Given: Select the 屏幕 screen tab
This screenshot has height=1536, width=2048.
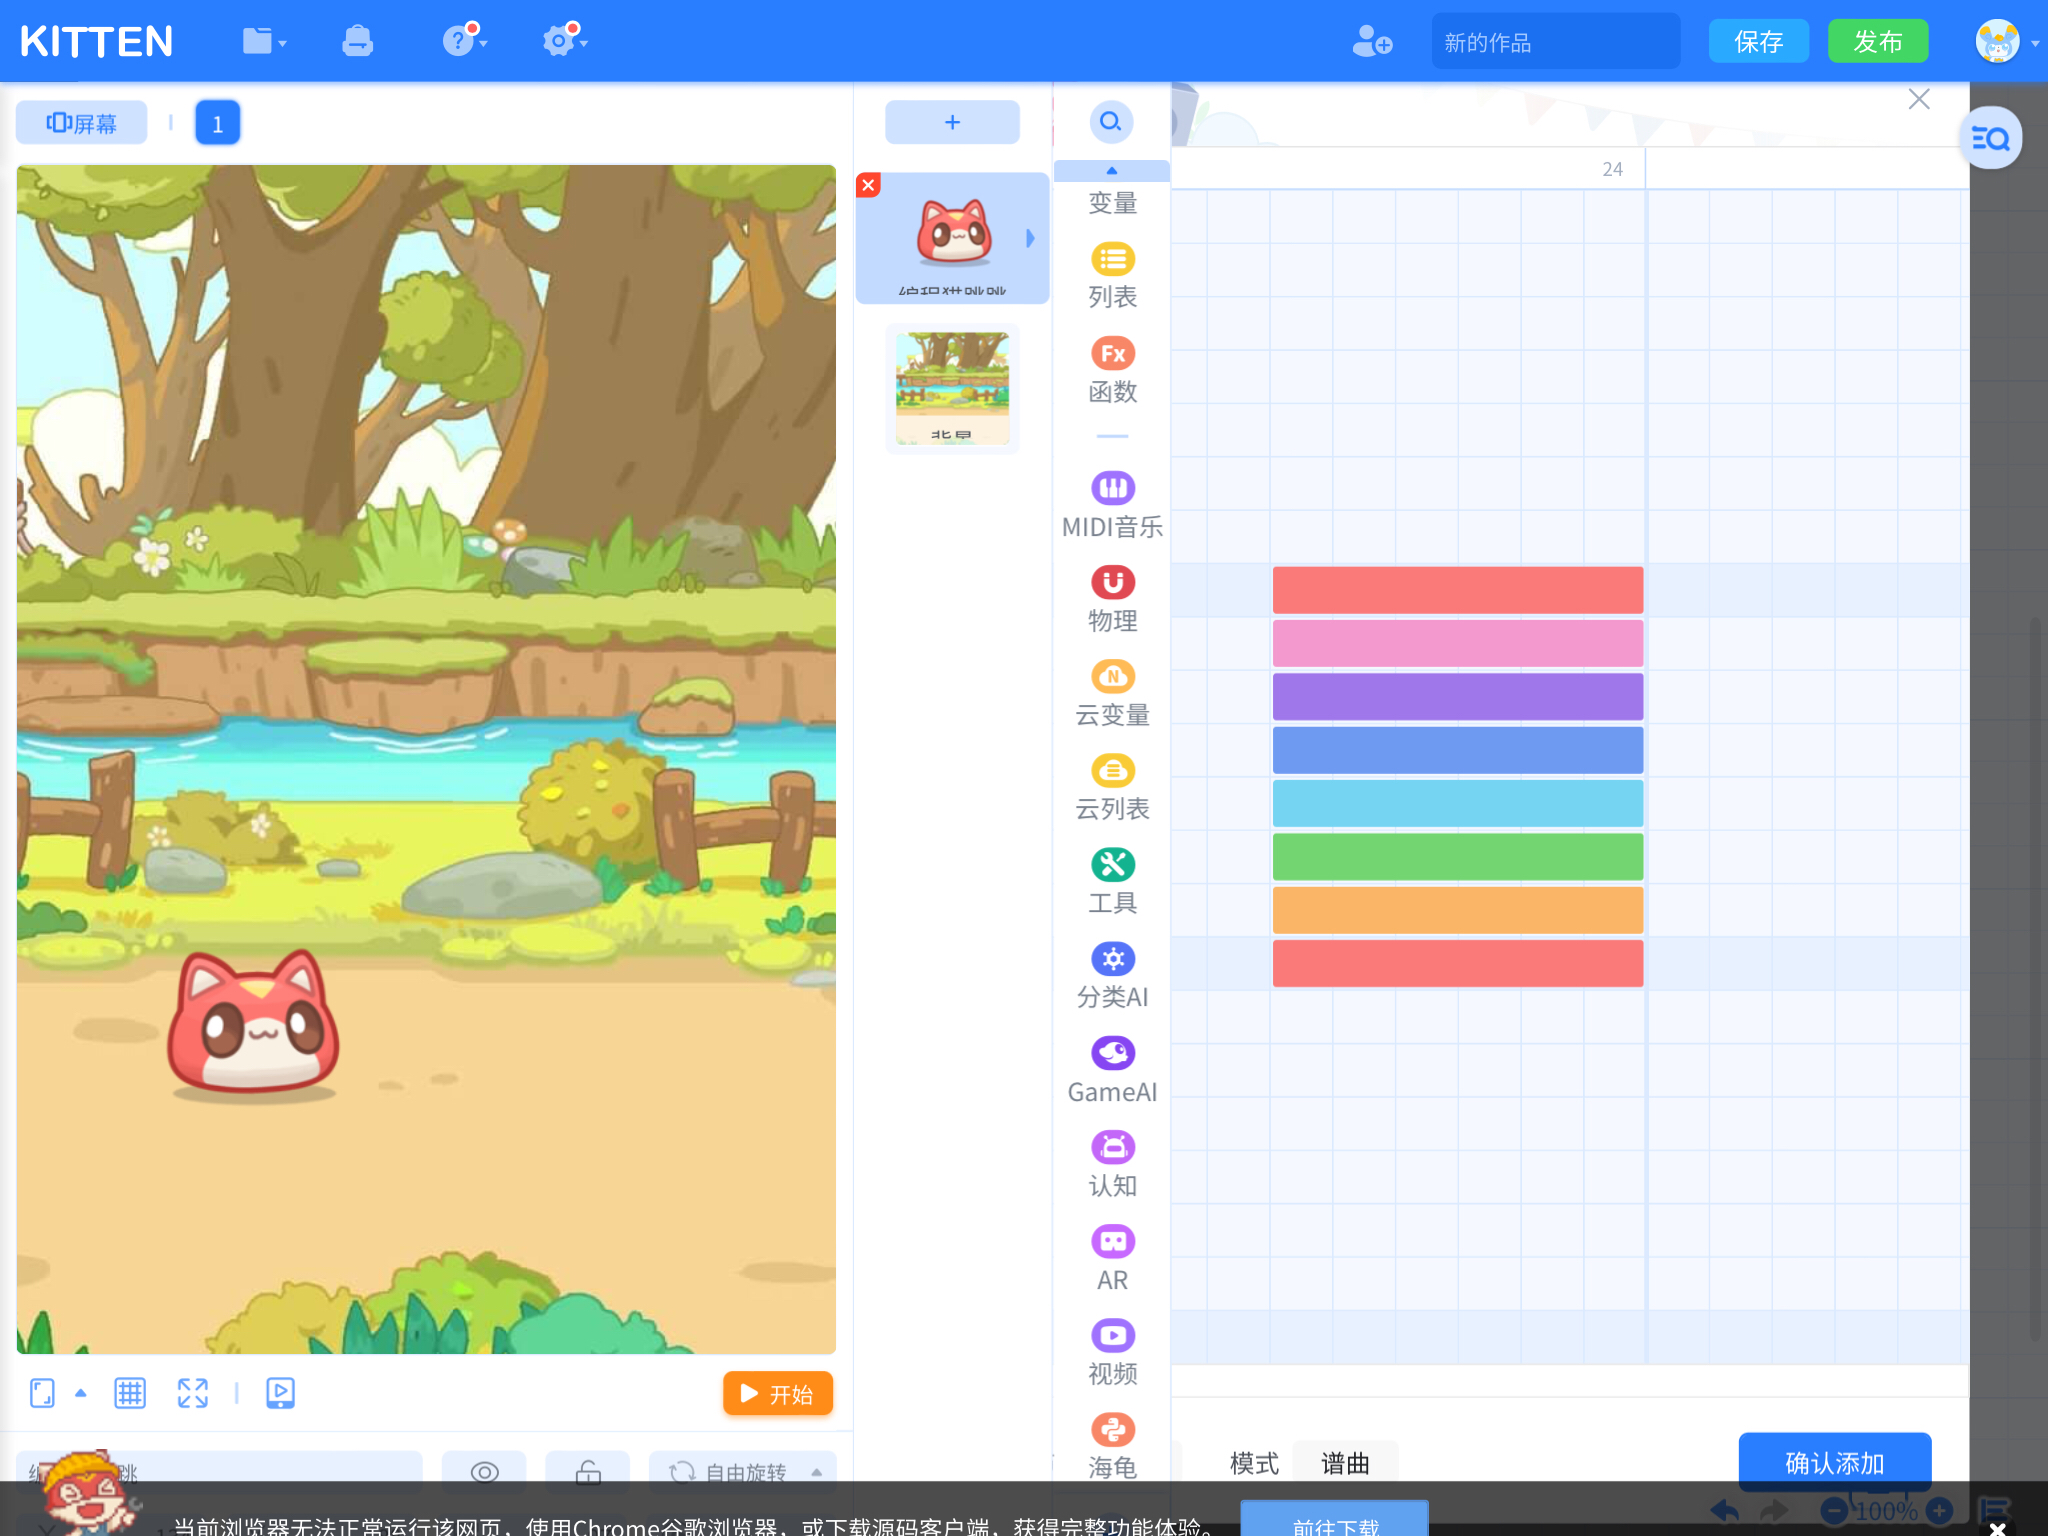Looking at the screenshot, I should tap(82, 123).
